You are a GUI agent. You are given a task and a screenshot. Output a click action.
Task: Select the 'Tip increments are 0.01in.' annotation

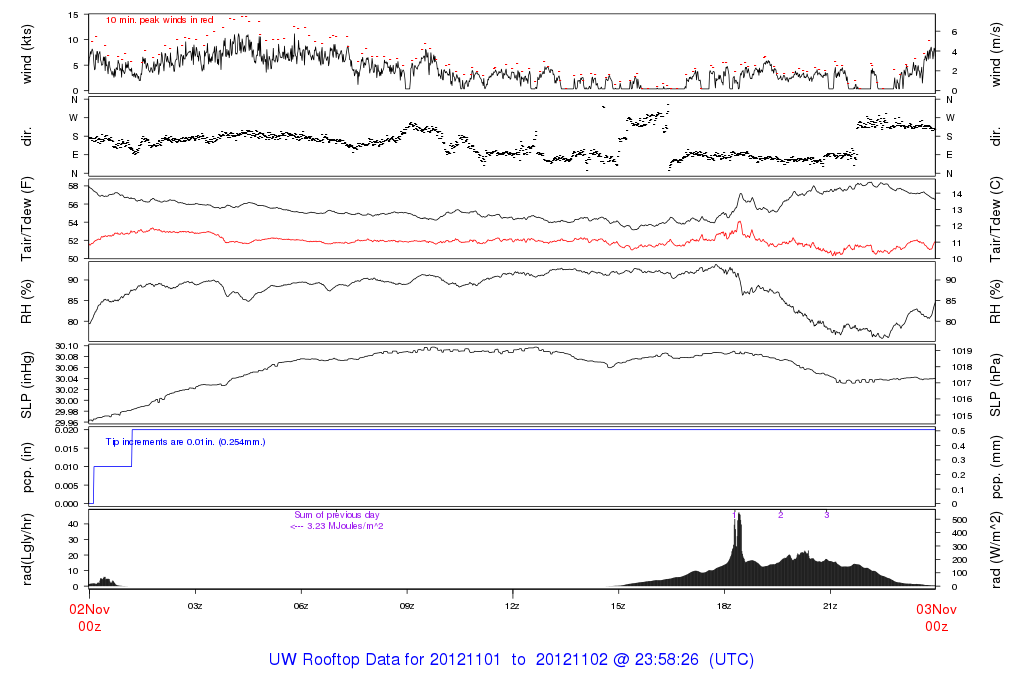pos(186,441)
